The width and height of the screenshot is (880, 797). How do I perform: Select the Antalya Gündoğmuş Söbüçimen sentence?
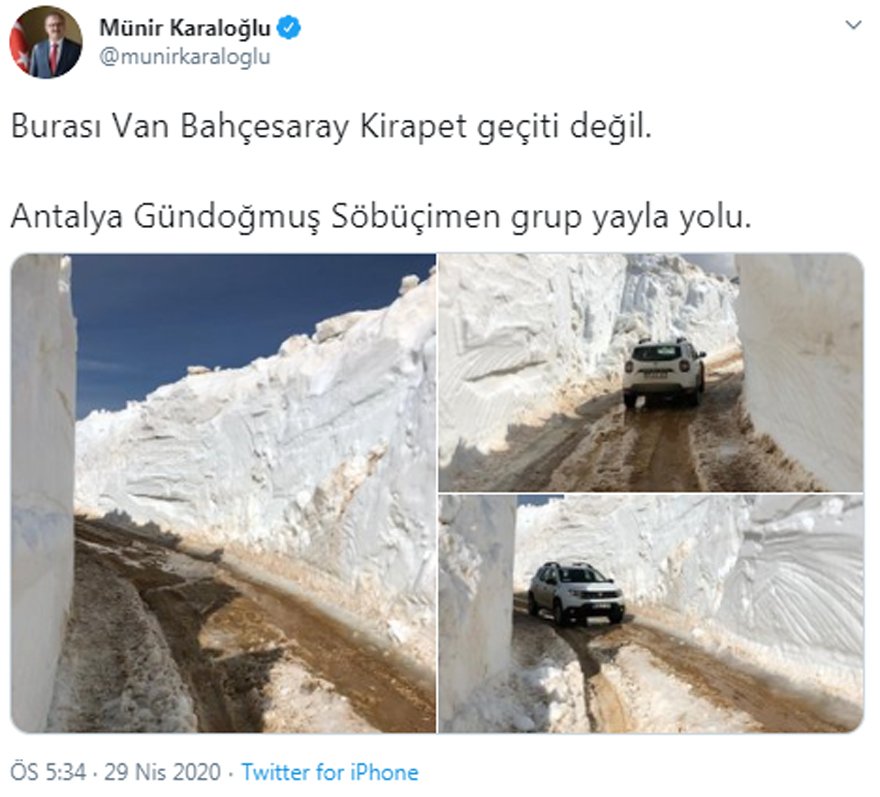tap(381, 217)
